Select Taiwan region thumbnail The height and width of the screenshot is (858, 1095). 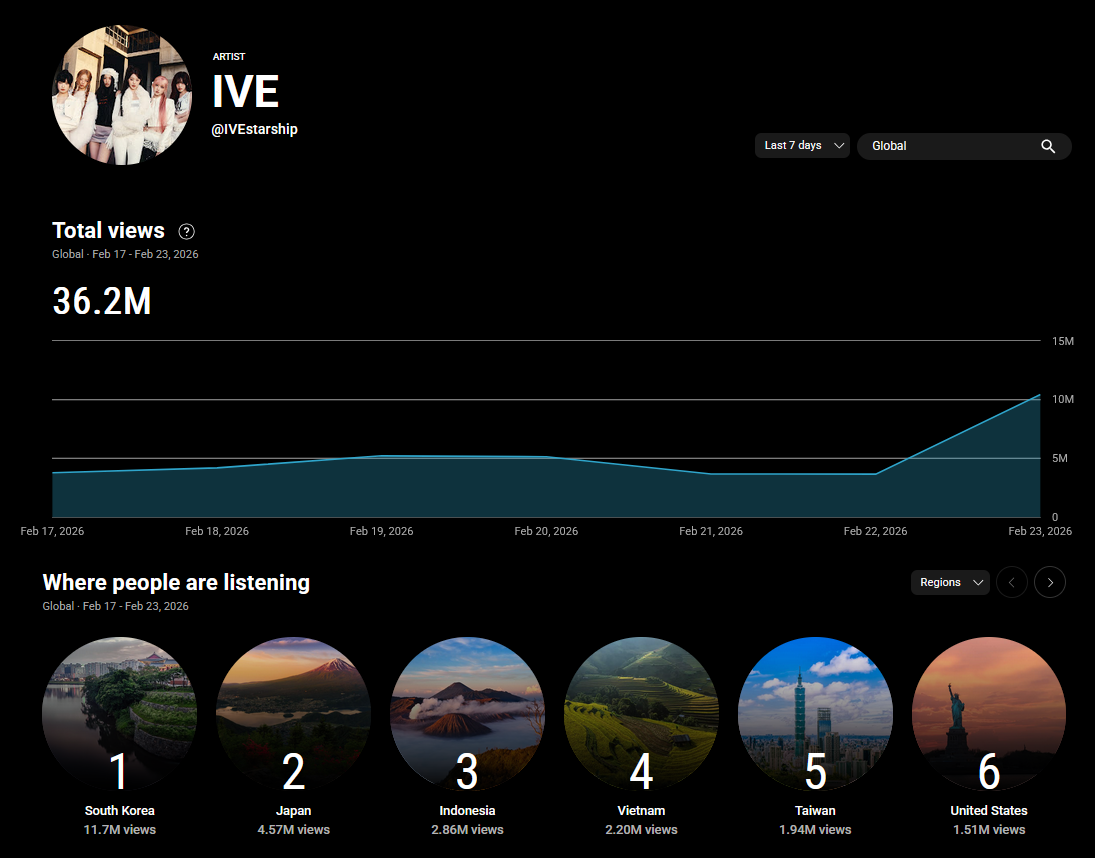(815, 713)
